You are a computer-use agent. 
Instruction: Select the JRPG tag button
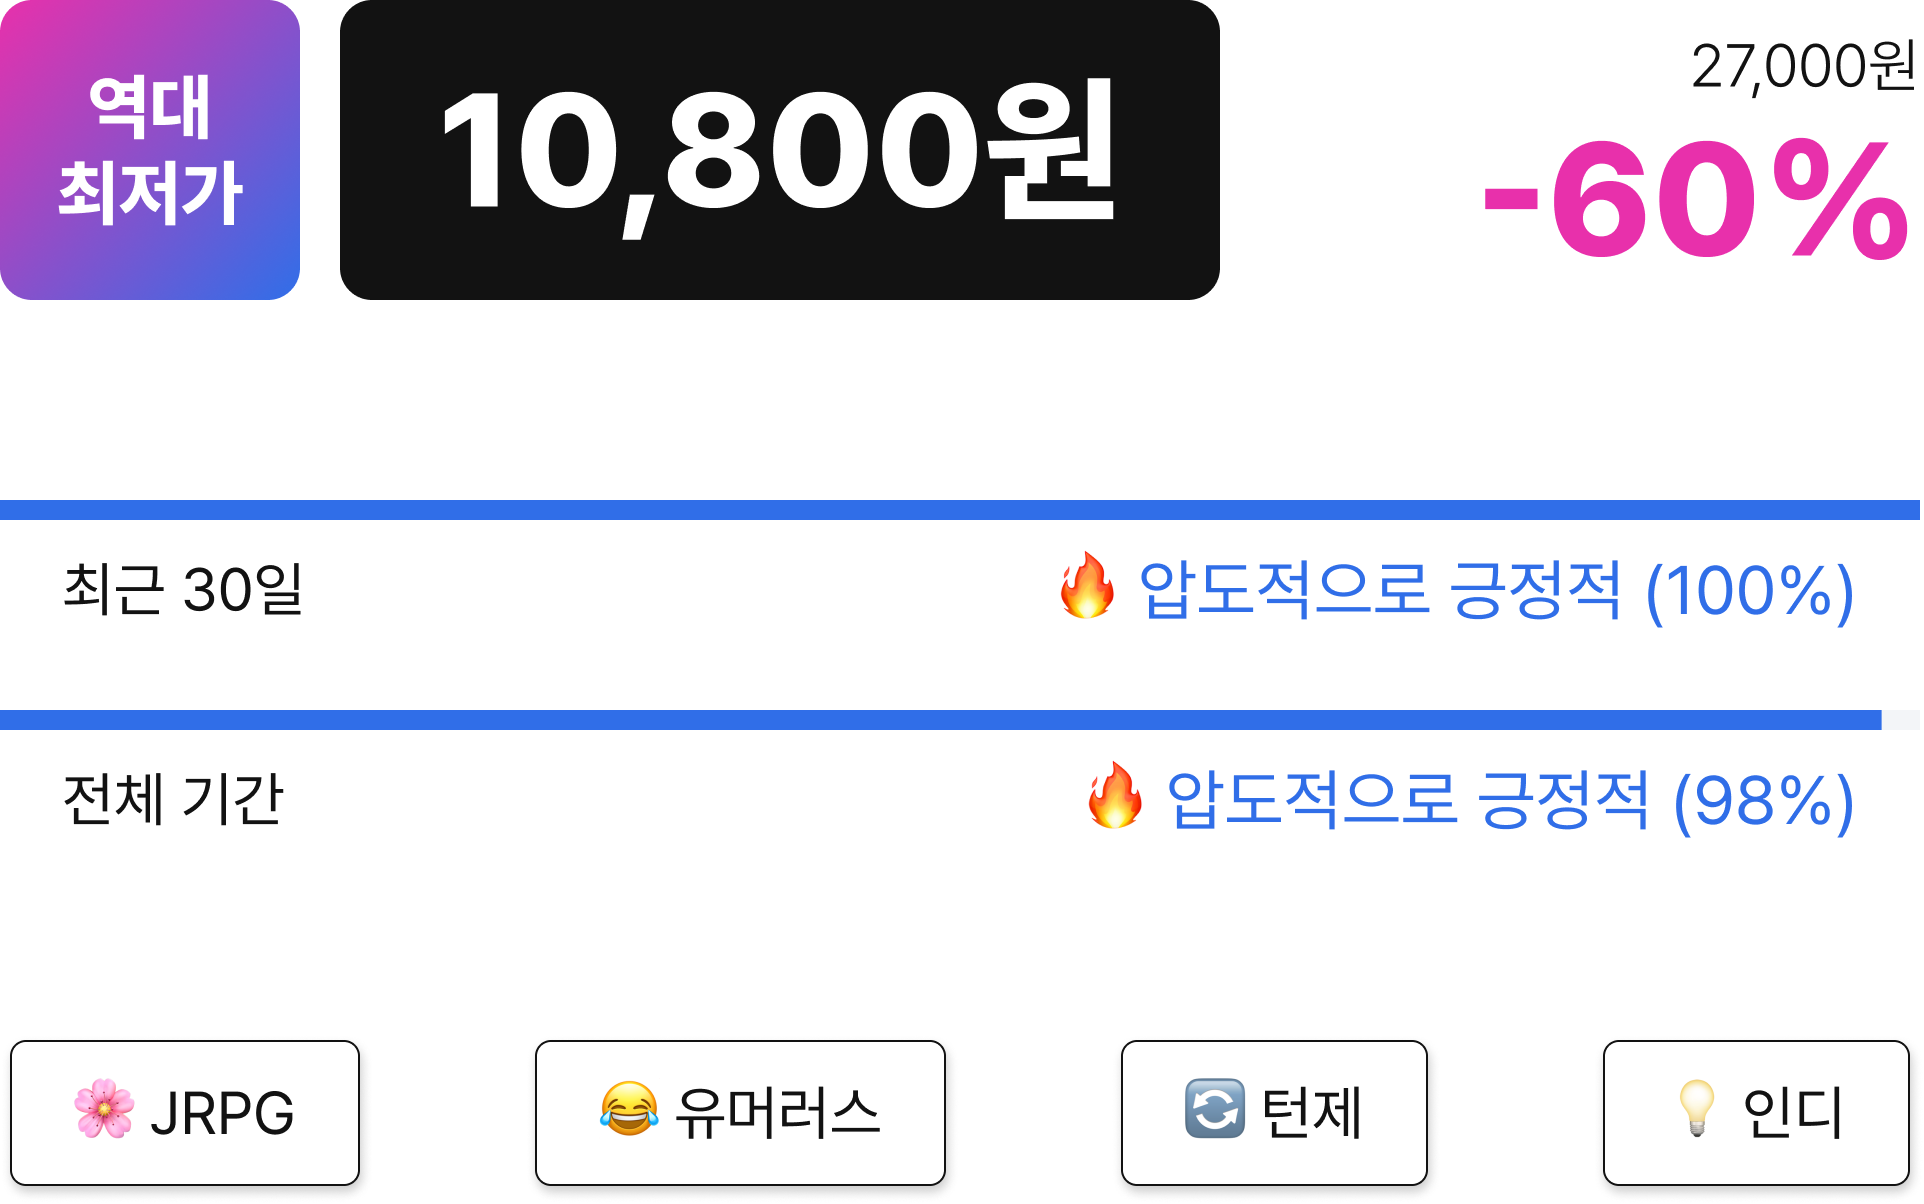tap(185, 1114)
